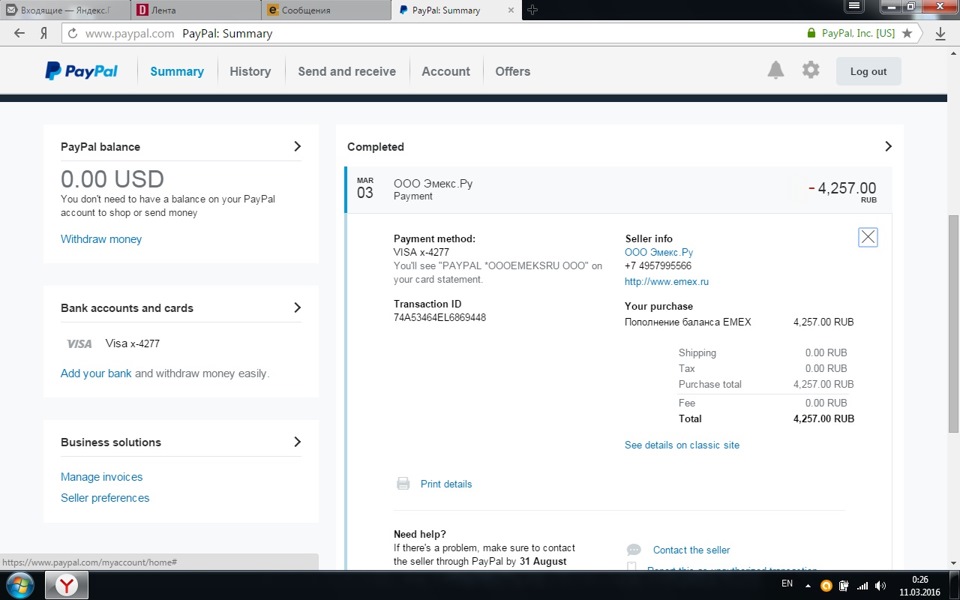Click the printer icon beside Print details
This screenshot has width=960, height=600.
[403, 484]
